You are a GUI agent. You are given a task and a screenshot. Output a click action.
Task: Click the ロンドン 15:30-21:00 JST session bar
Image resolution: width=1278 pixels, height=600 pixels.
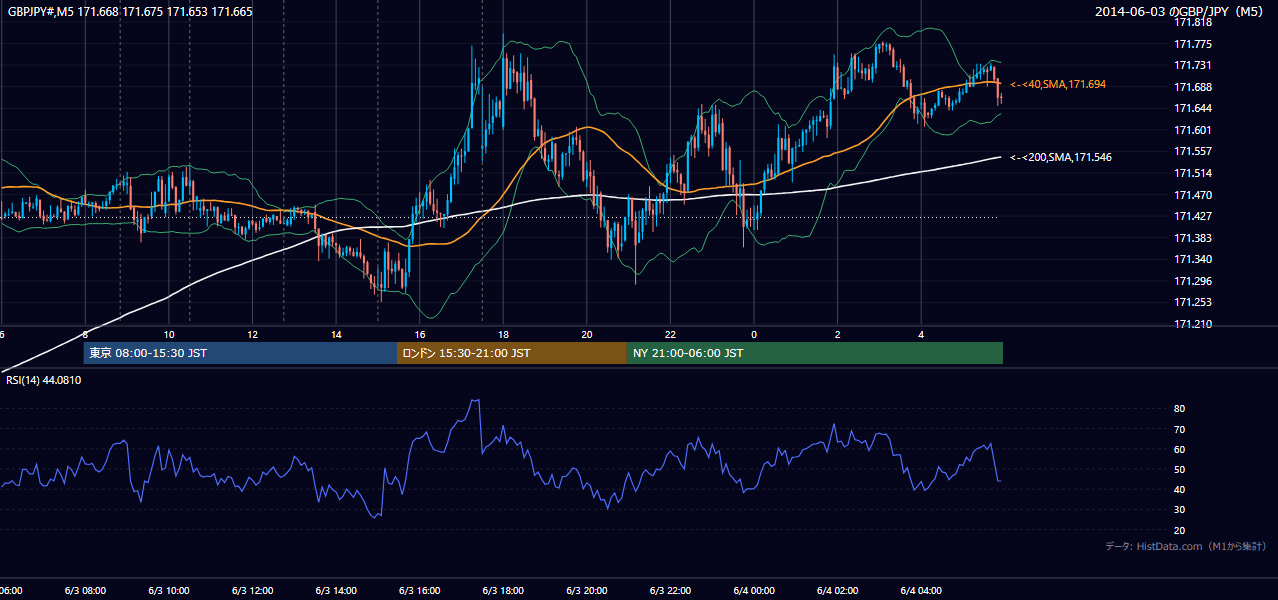512,353
